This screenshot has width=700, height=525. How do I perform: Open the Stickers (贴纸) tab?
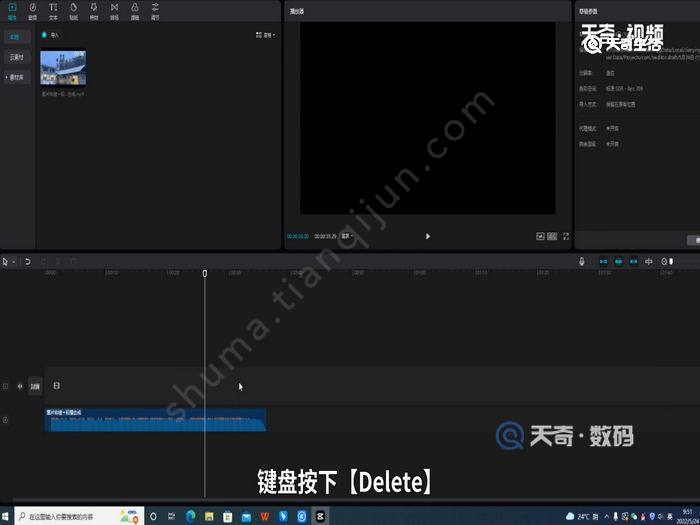coord(74,11)
